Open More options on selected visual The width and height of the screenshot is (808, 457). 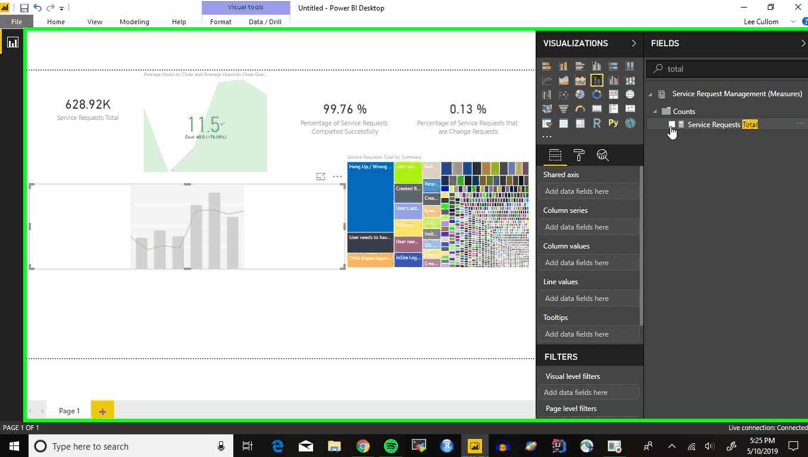point(338,176)
